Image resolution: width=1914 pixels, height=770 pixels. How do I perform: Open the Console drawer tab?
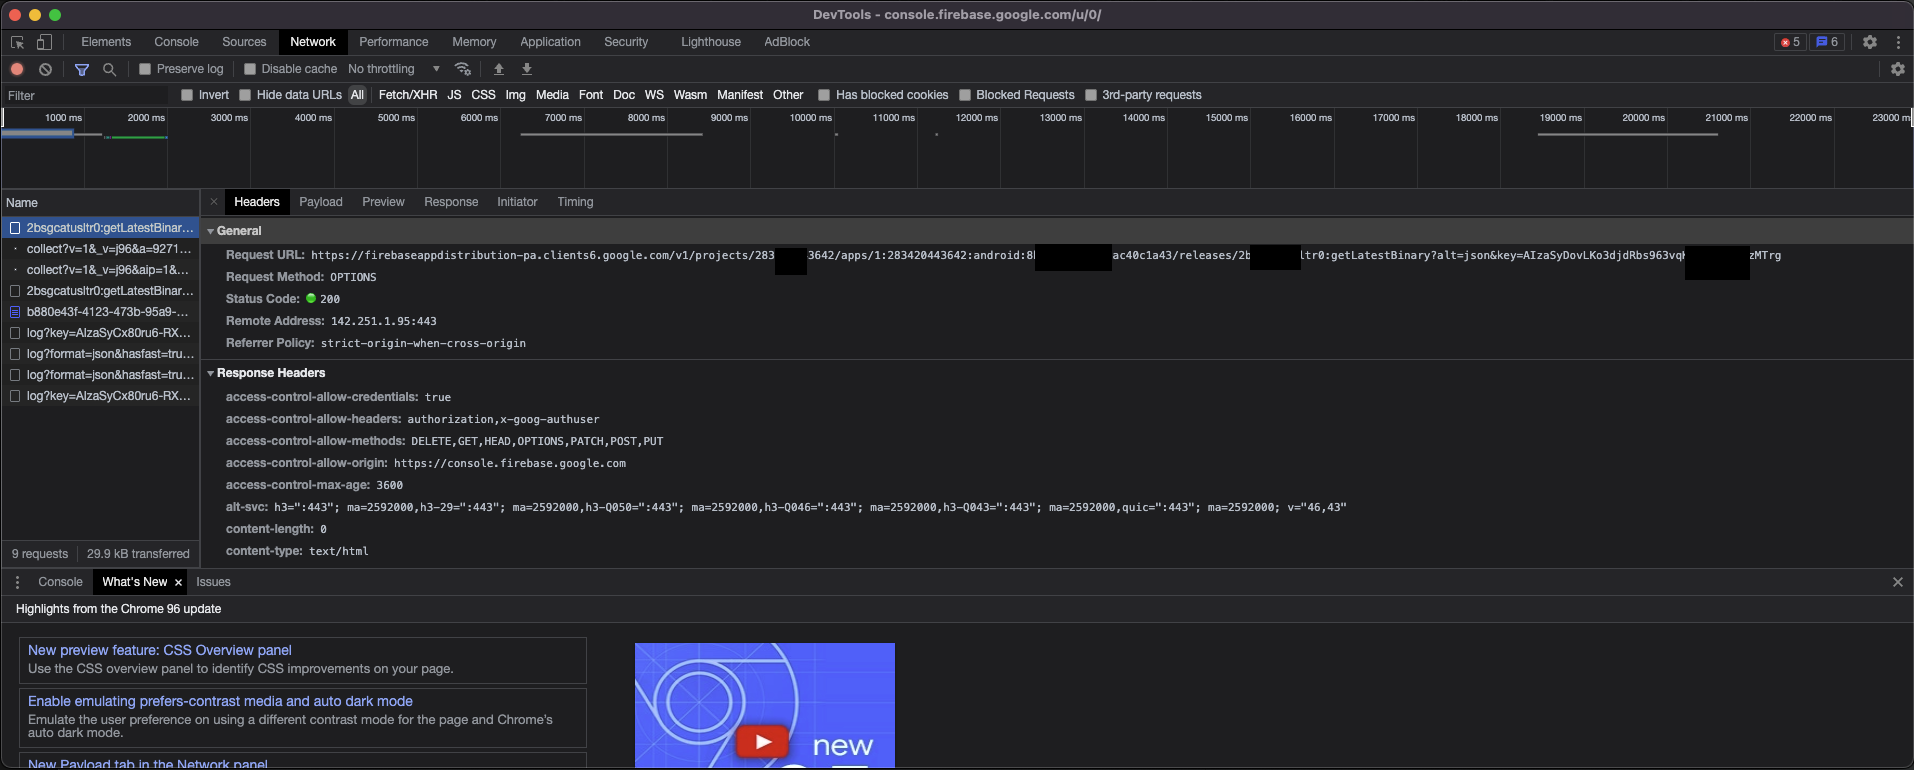click(60, 582)
